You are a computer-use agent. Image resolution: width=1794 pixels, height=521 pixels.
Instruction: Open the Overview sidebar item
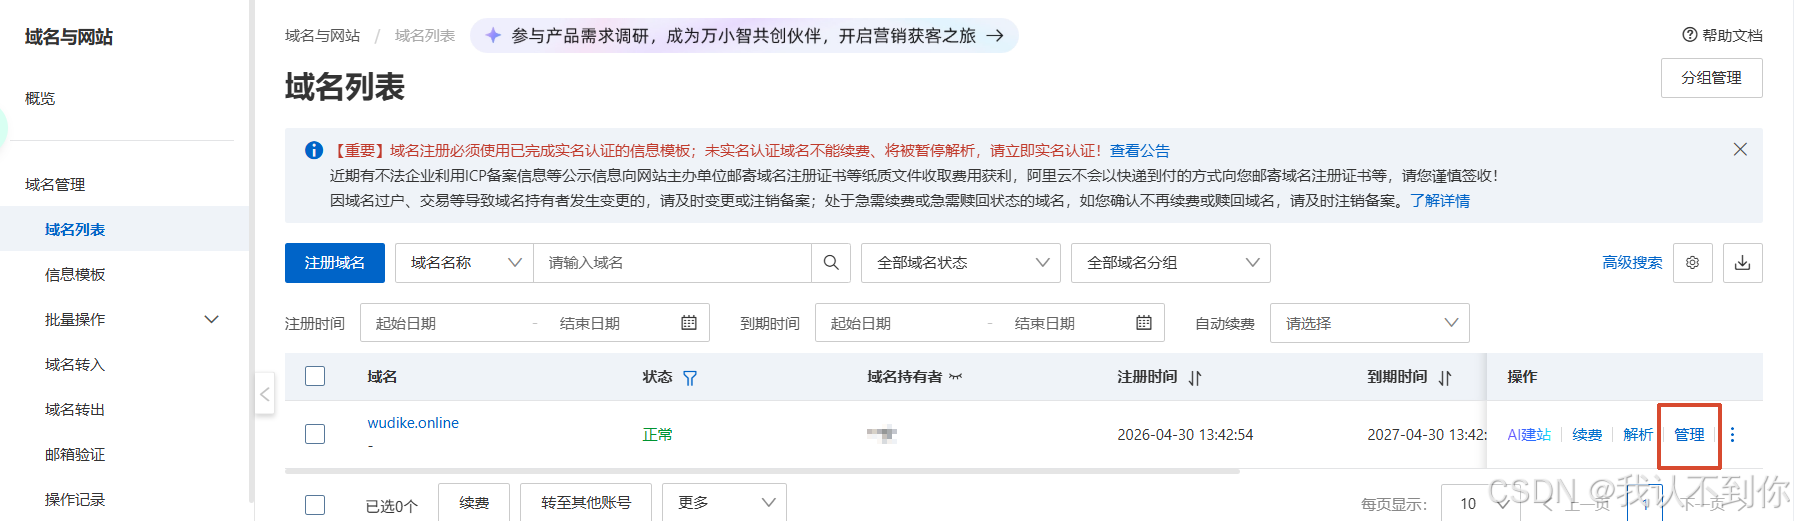[x=40, y=98]
